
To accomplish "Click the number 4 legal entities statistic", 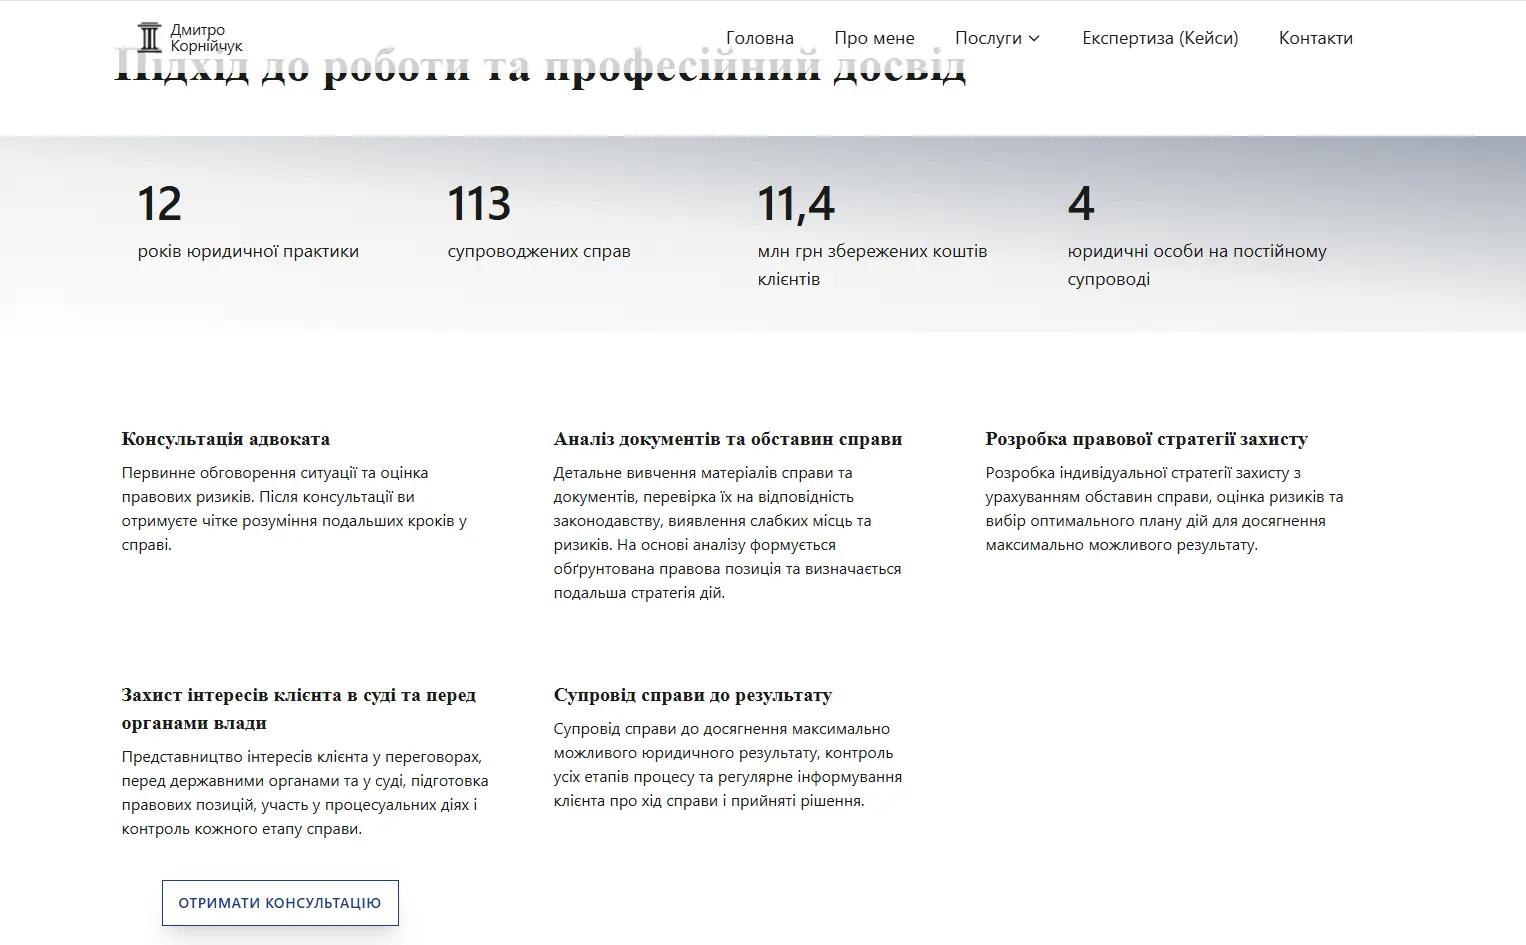I will tap(1080, 204).
